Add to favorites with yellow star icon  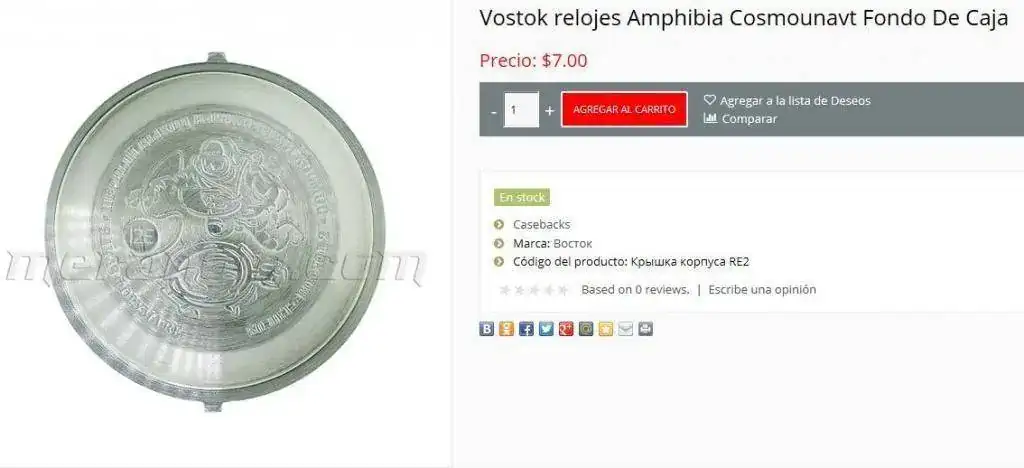(606, 329)
